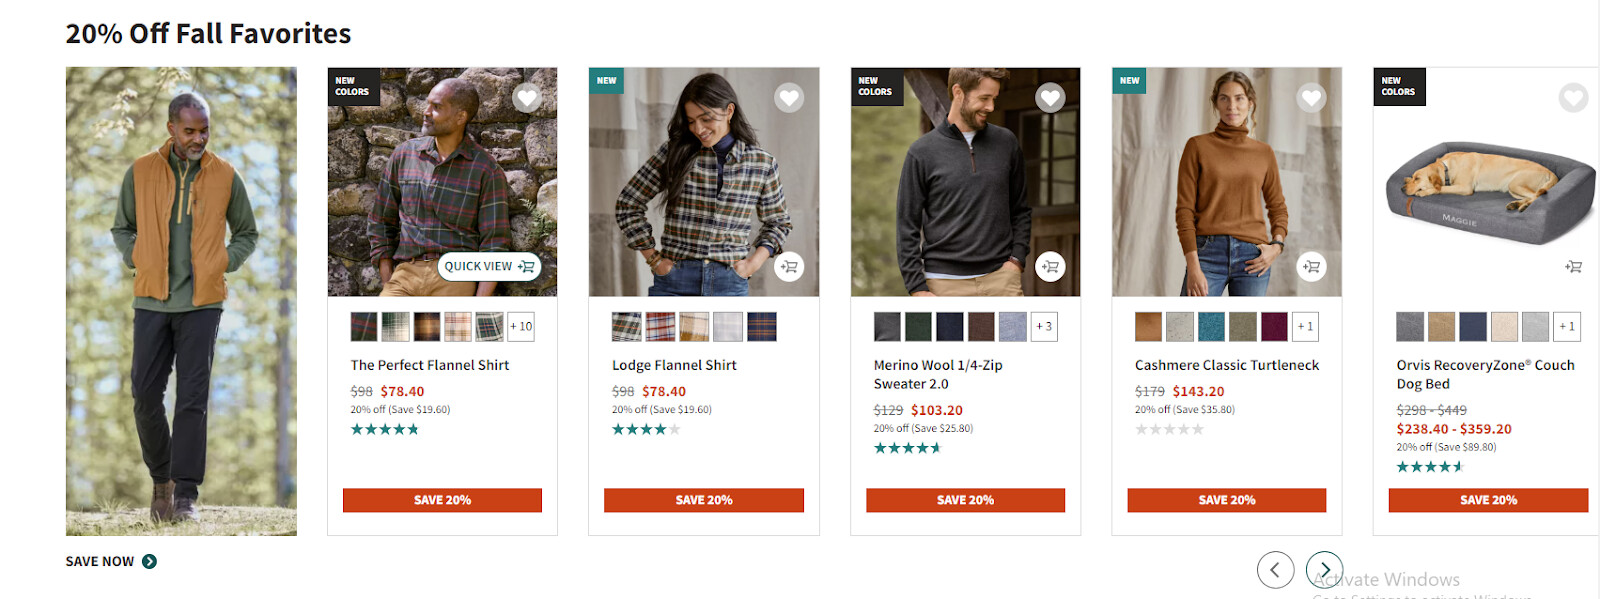The width and height of the screenshot is (1600, 599).
Task: Favorite the Perfect Flannel Shirt with heart
Action: (527, 98)
